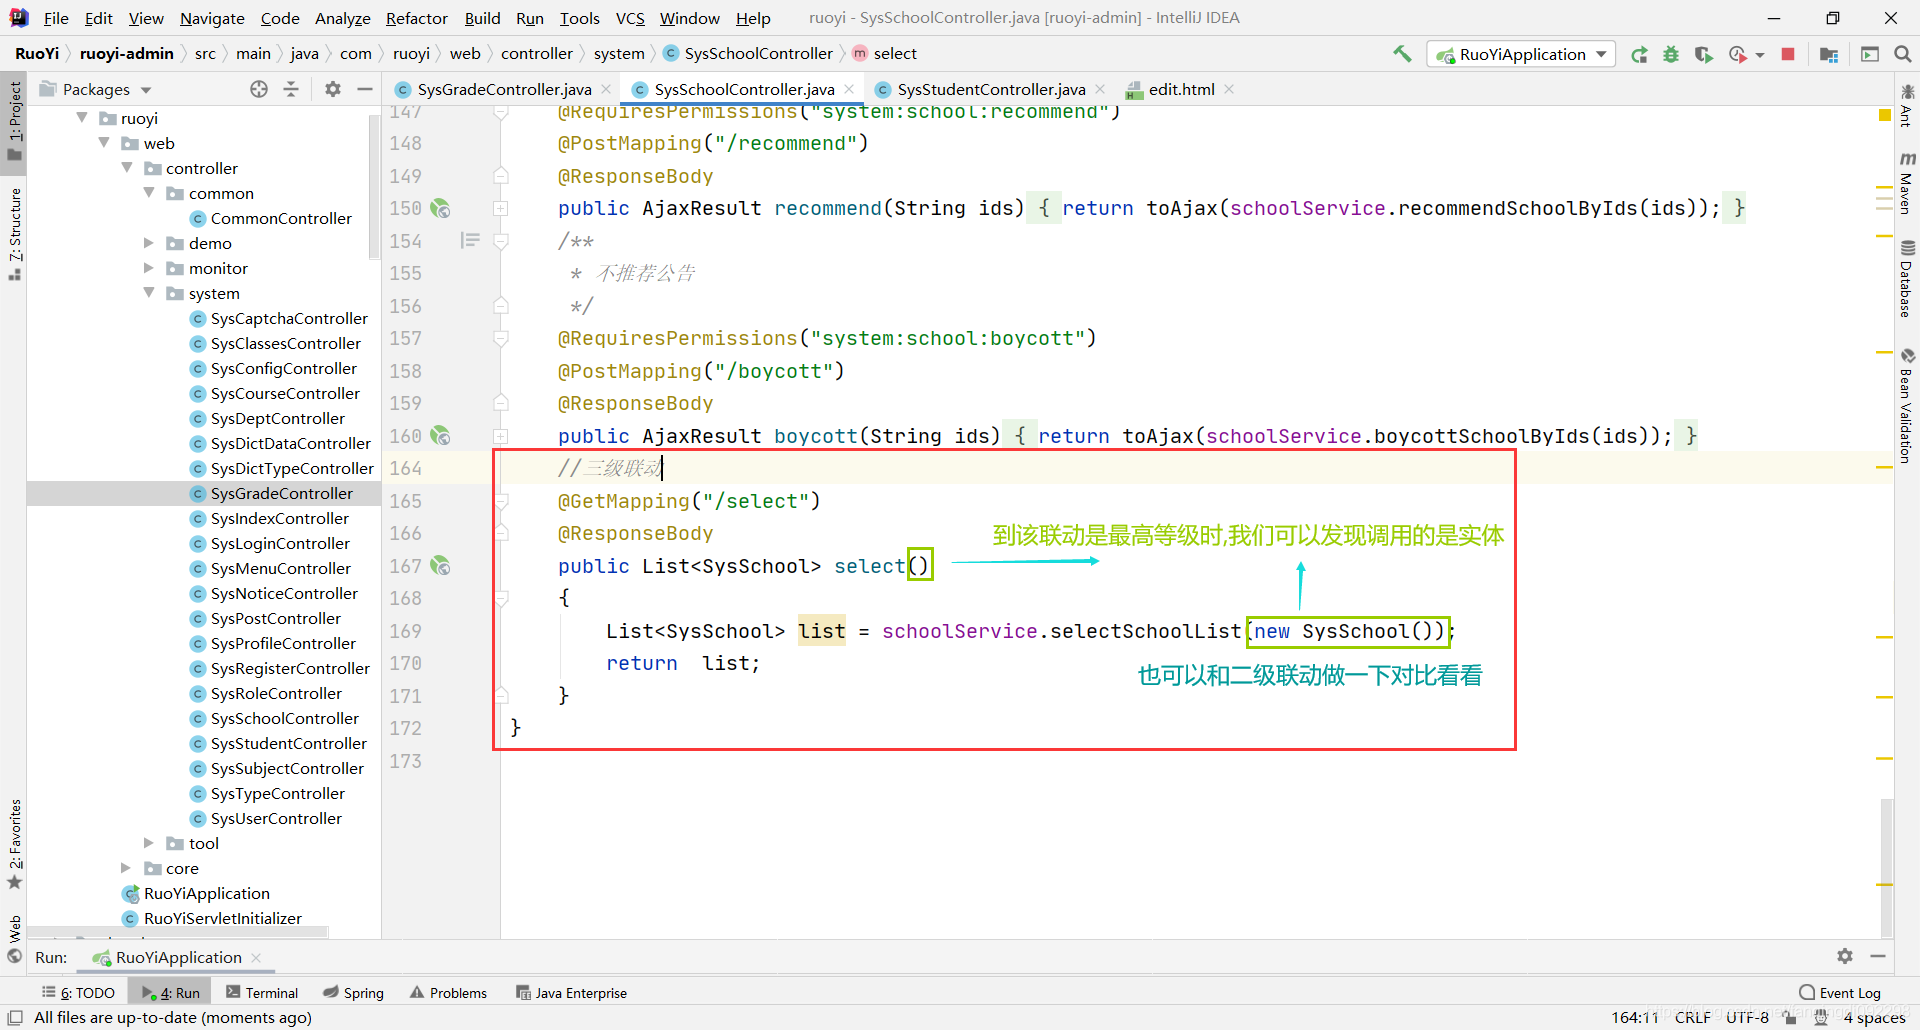Open the Maven tool window
This screenshot has height=1030, width=1920.
point(1907,183)
